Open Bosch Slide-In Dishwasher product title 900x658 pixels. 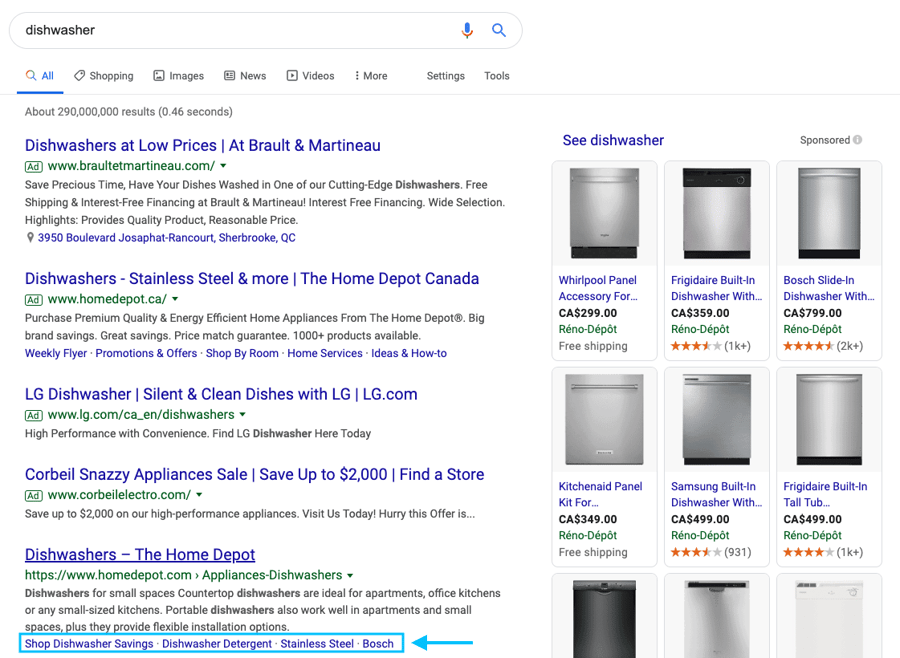tap(829, 288)
